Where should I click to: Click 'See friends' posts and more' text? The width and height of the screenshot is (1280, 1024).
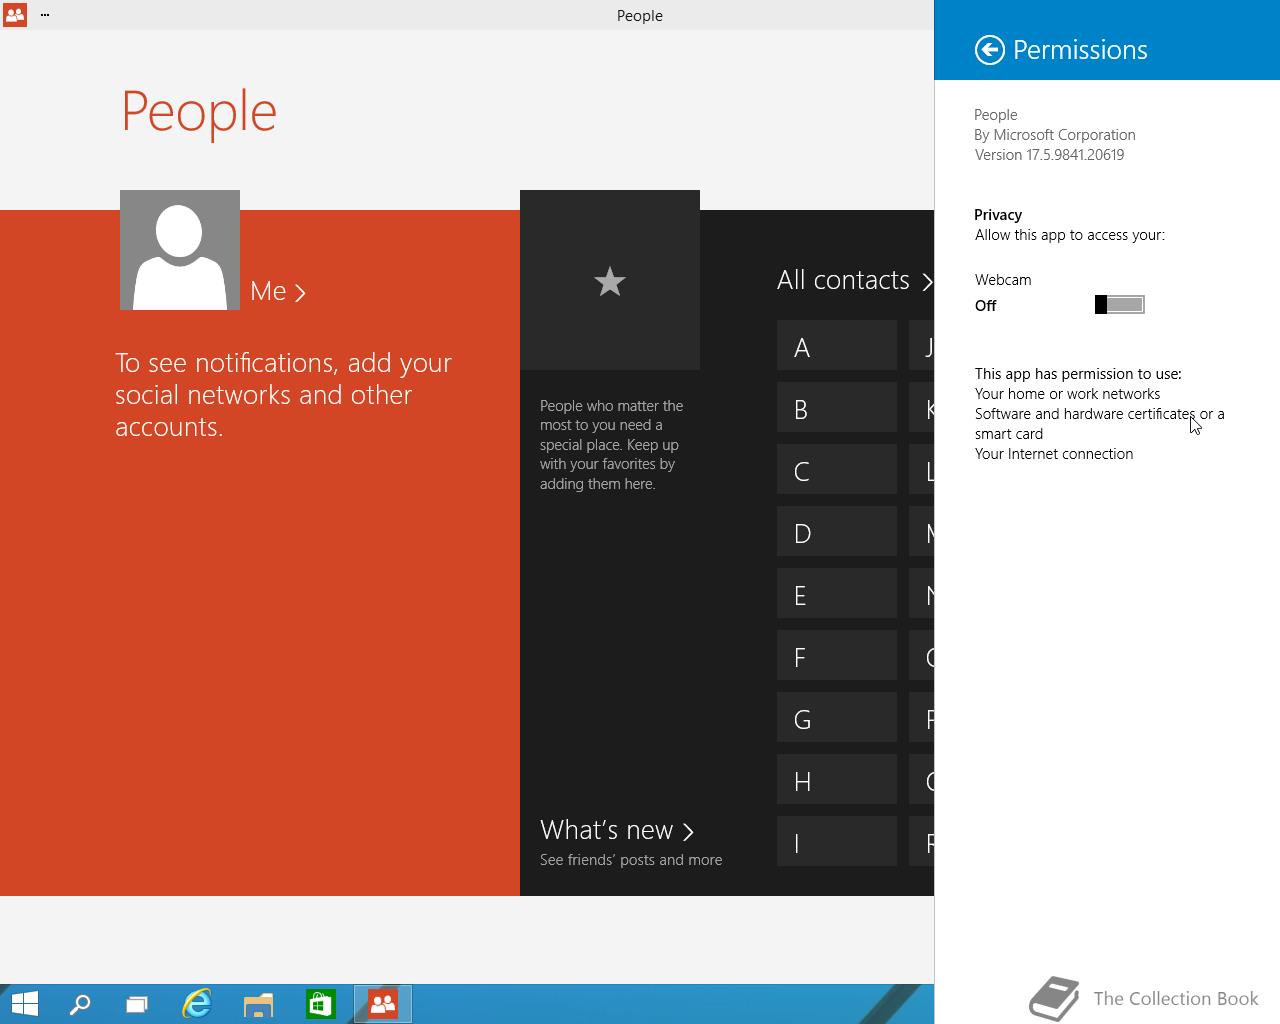(x=631, y=860)
